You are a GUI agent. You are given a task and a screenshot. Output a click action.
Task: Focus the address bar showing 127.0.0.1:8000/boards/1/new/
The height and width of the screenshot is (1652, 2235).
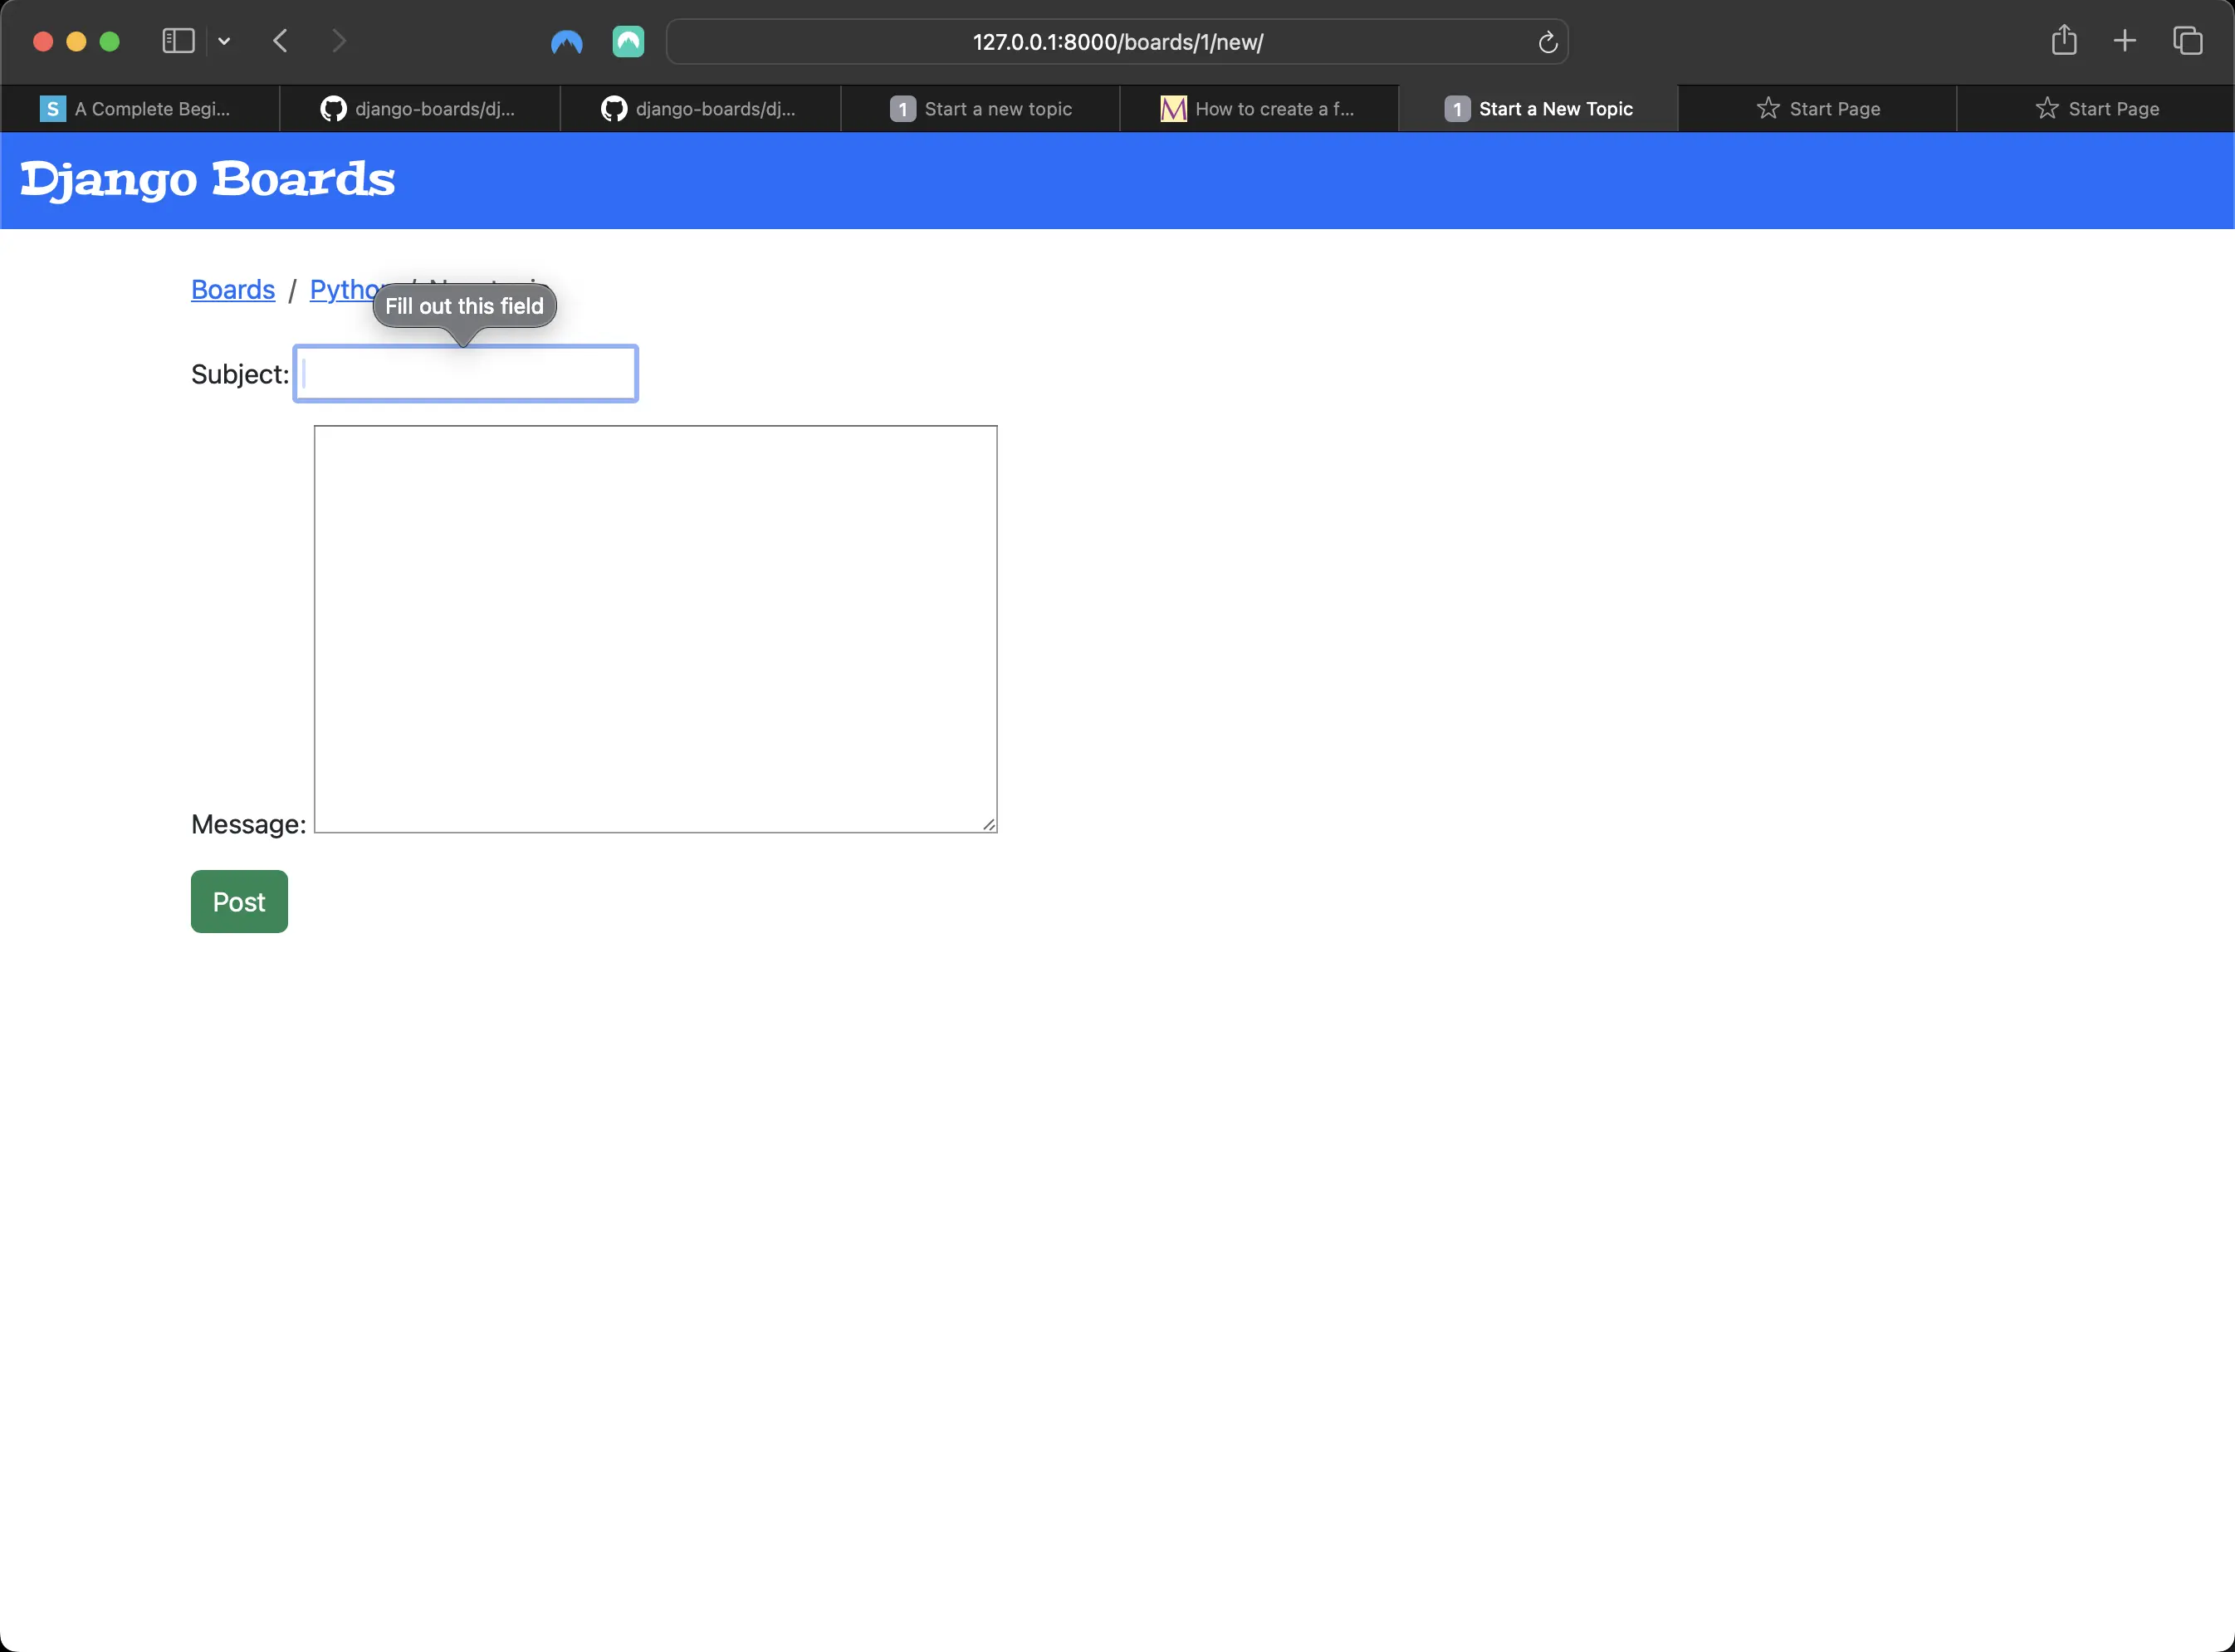coord(1117,42)
